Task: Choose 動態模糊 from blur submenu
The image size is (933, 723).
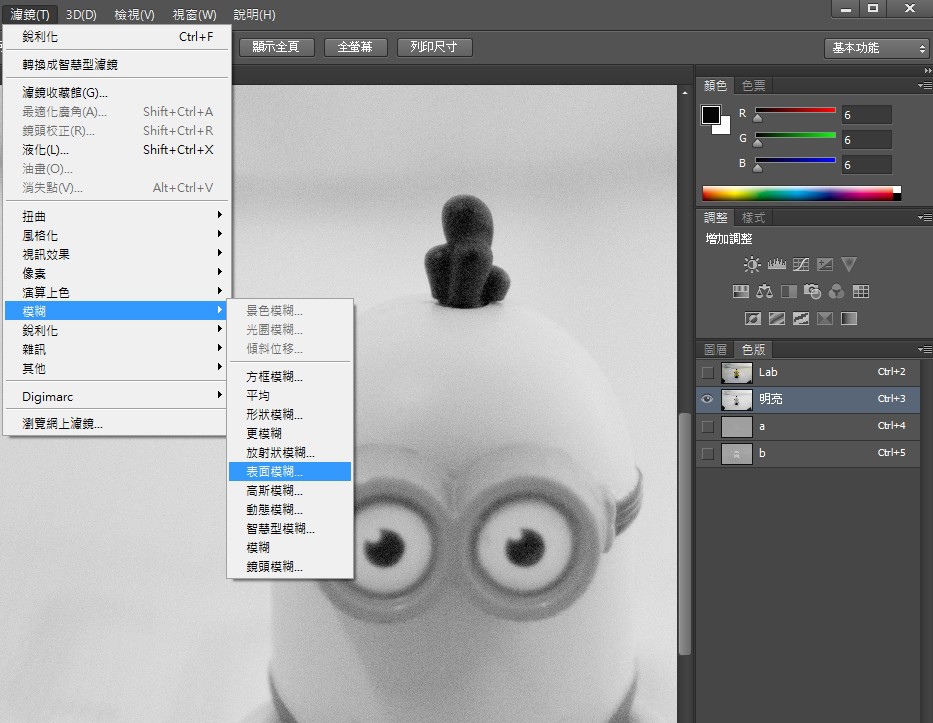Action: click(290, 509)
